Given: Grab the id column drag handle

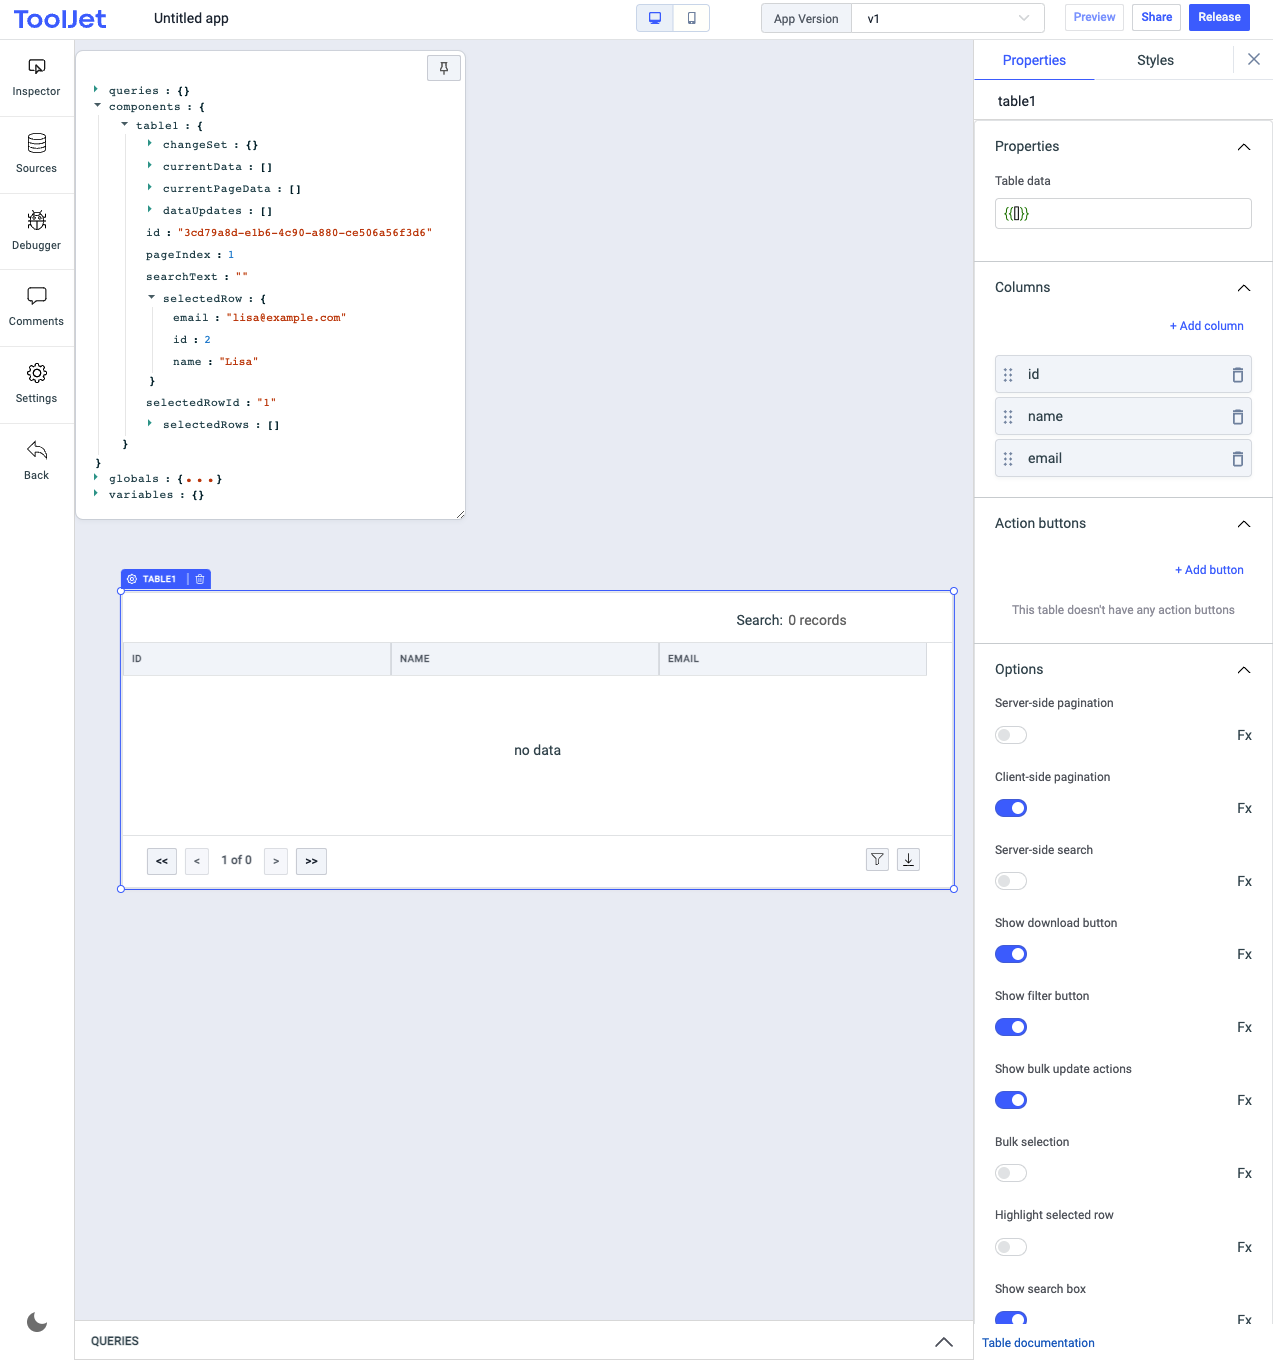Looking at the screenshot, I should [x=1008, y=375].
